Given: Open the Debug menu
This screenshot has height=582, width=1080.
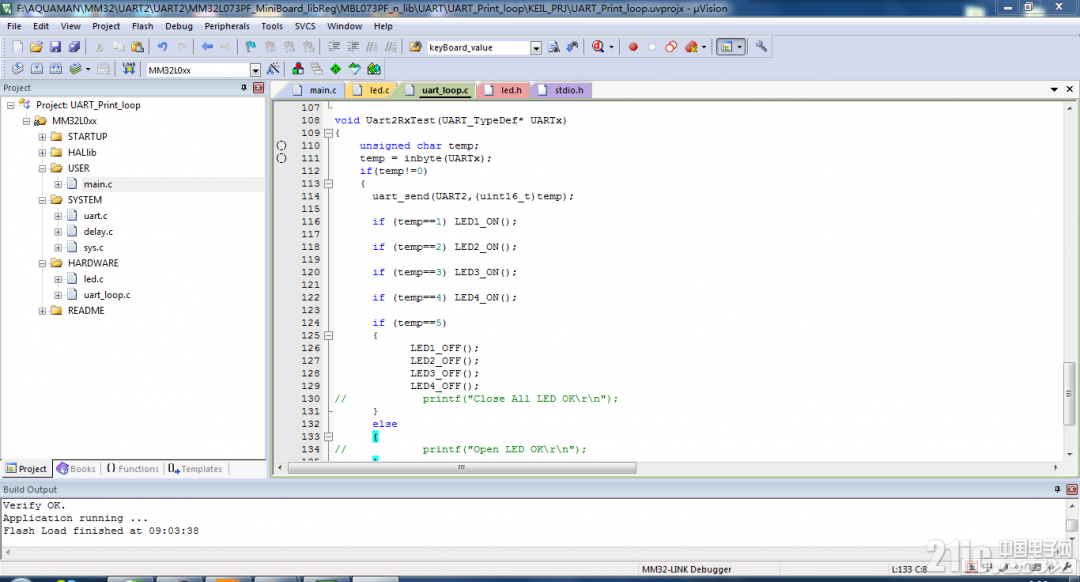Looking at the screenshot, I should pos(178,26).
